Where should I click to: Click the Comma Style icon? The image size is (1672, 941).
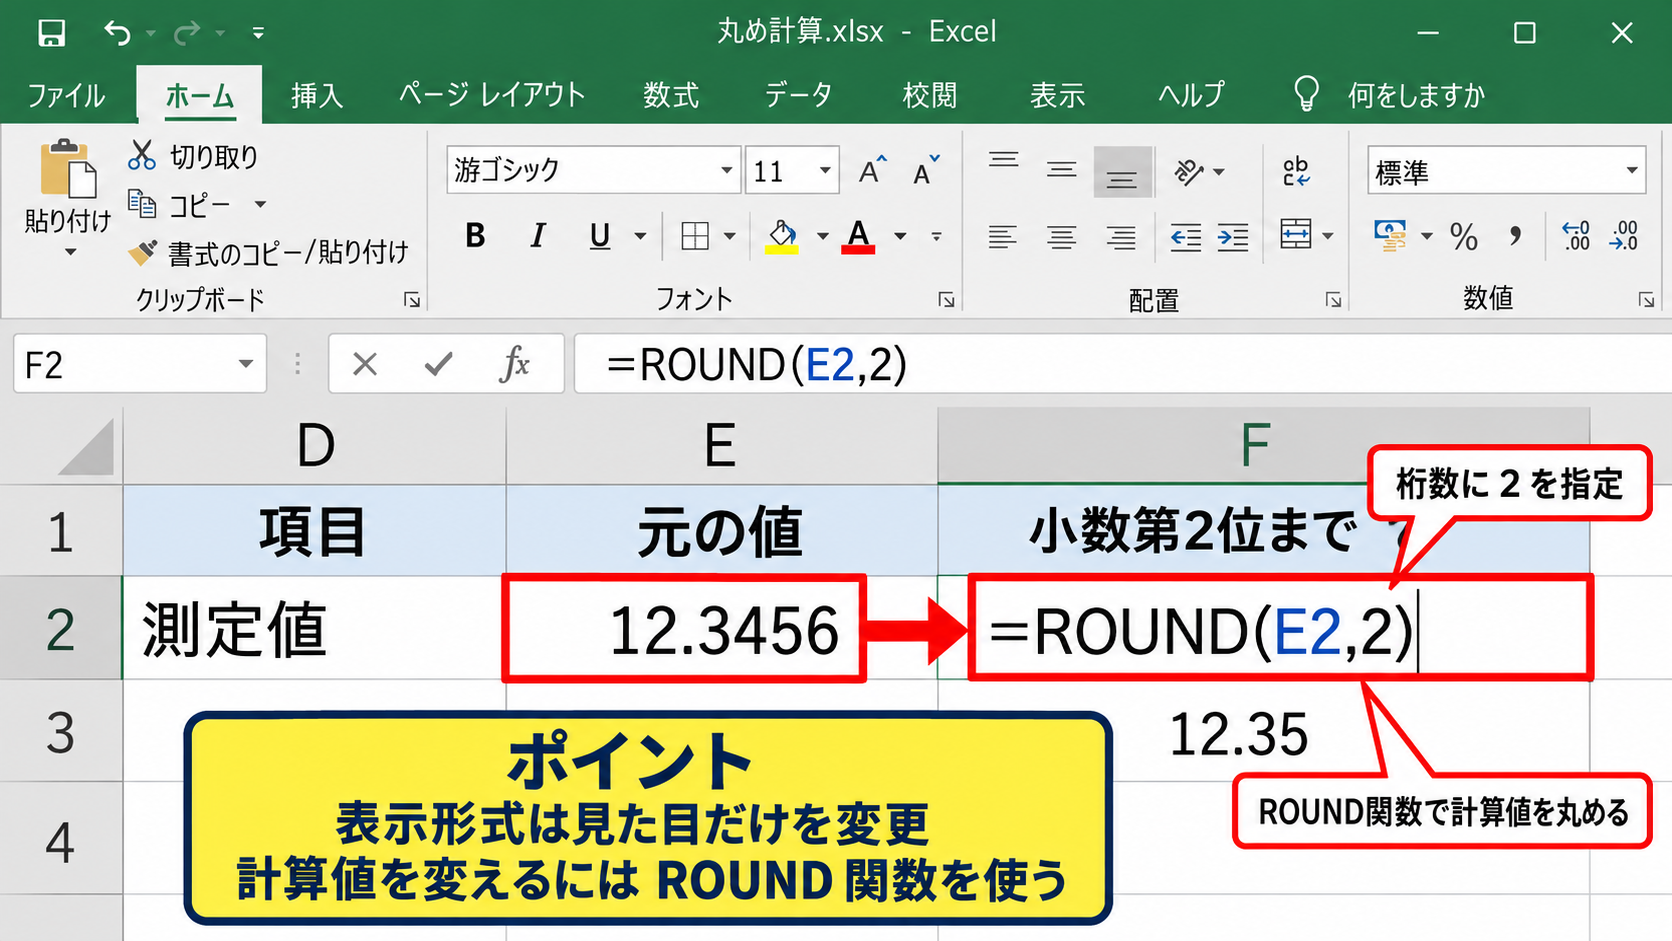pos(1516,237)
